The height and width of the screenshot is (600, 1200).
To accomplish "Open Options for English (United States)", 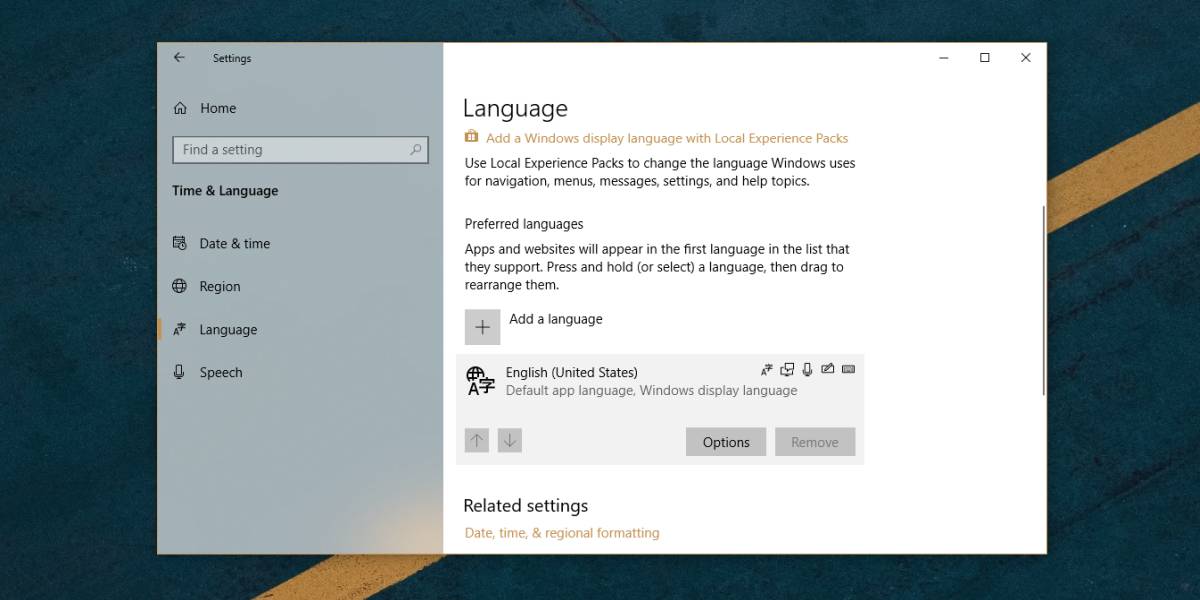I will click(726, 442).
